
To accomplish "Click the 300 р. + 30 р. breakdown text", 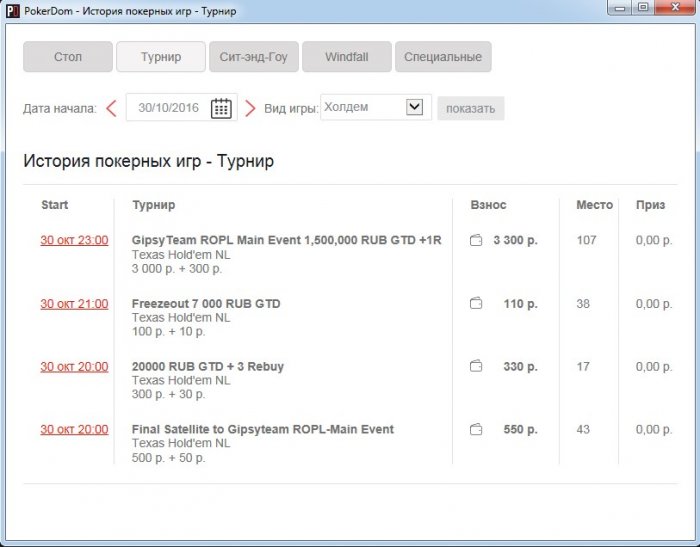I will tap(168, 394).
